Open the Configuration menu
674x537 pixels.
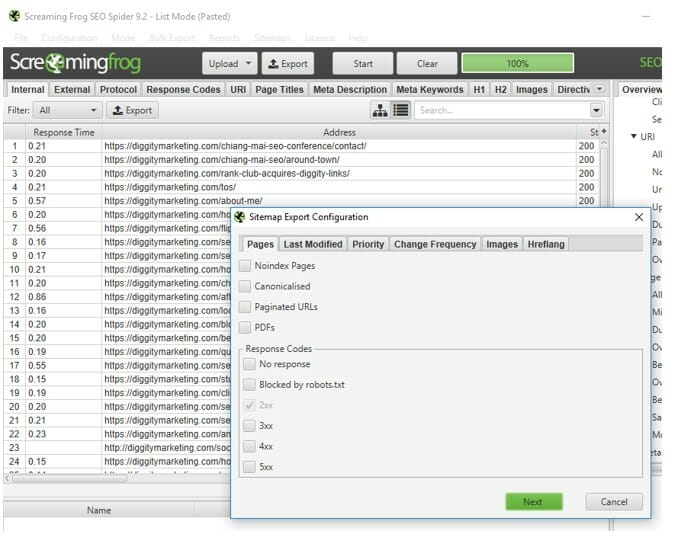point(69,38)
